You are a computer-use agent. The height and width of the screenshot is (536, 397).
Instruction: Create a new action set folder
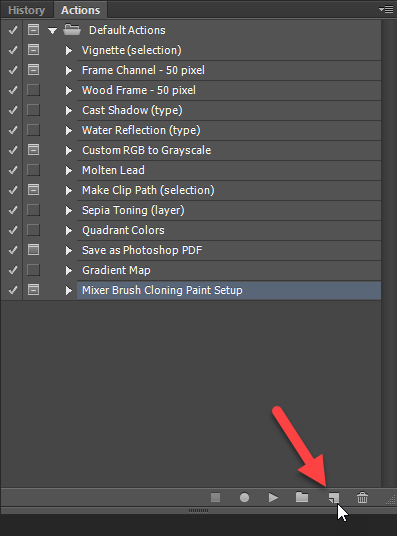point(302,497)
